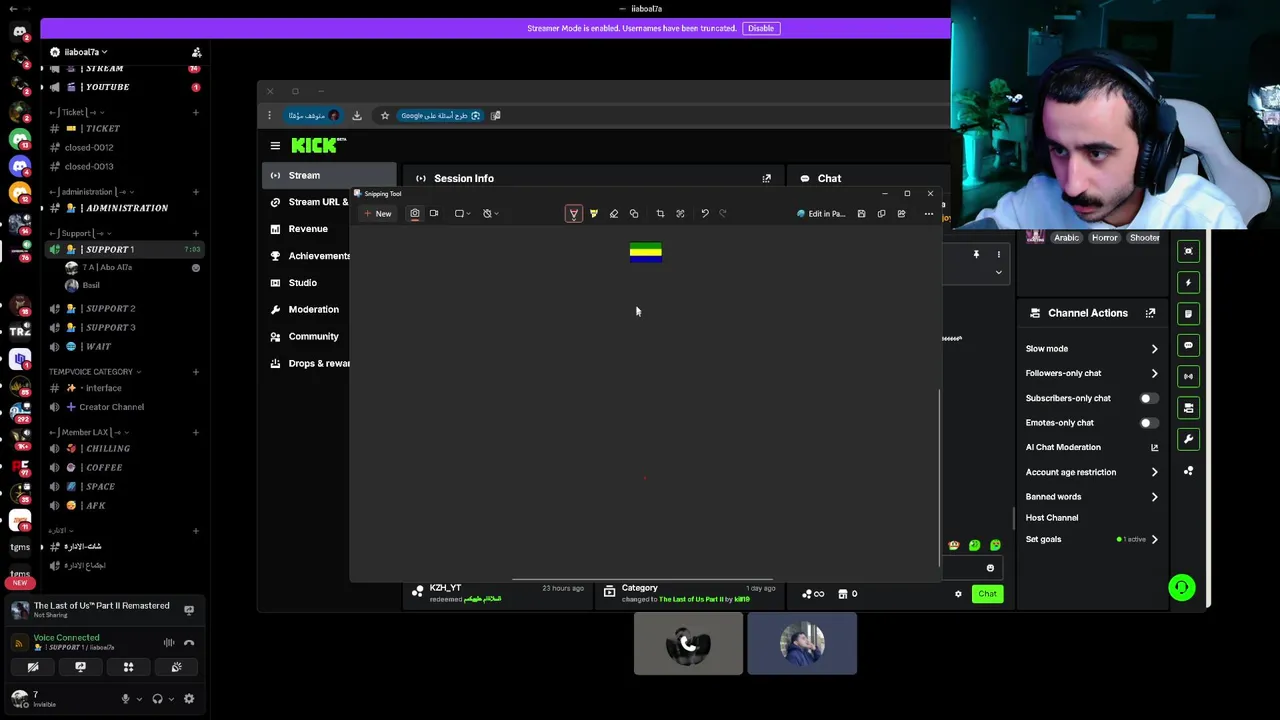Open Snipping Tool see more menu
The width and height of the screenshot is (1280, 720).
tap(929, 213)
